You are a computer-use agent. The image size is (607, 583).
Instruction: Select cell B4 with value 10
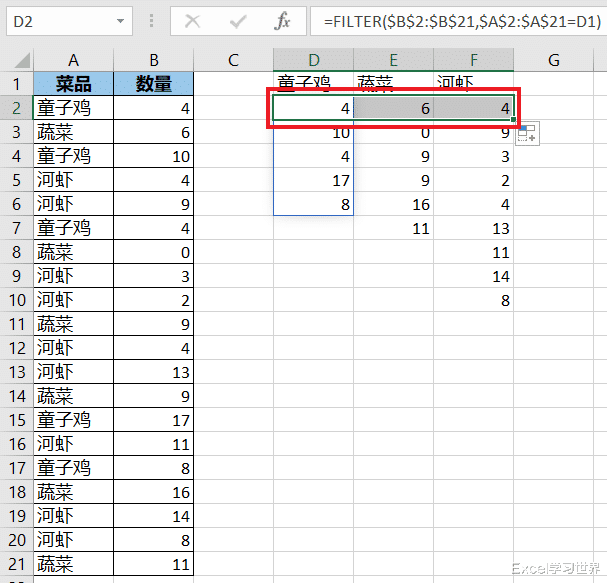pos(154,156)
